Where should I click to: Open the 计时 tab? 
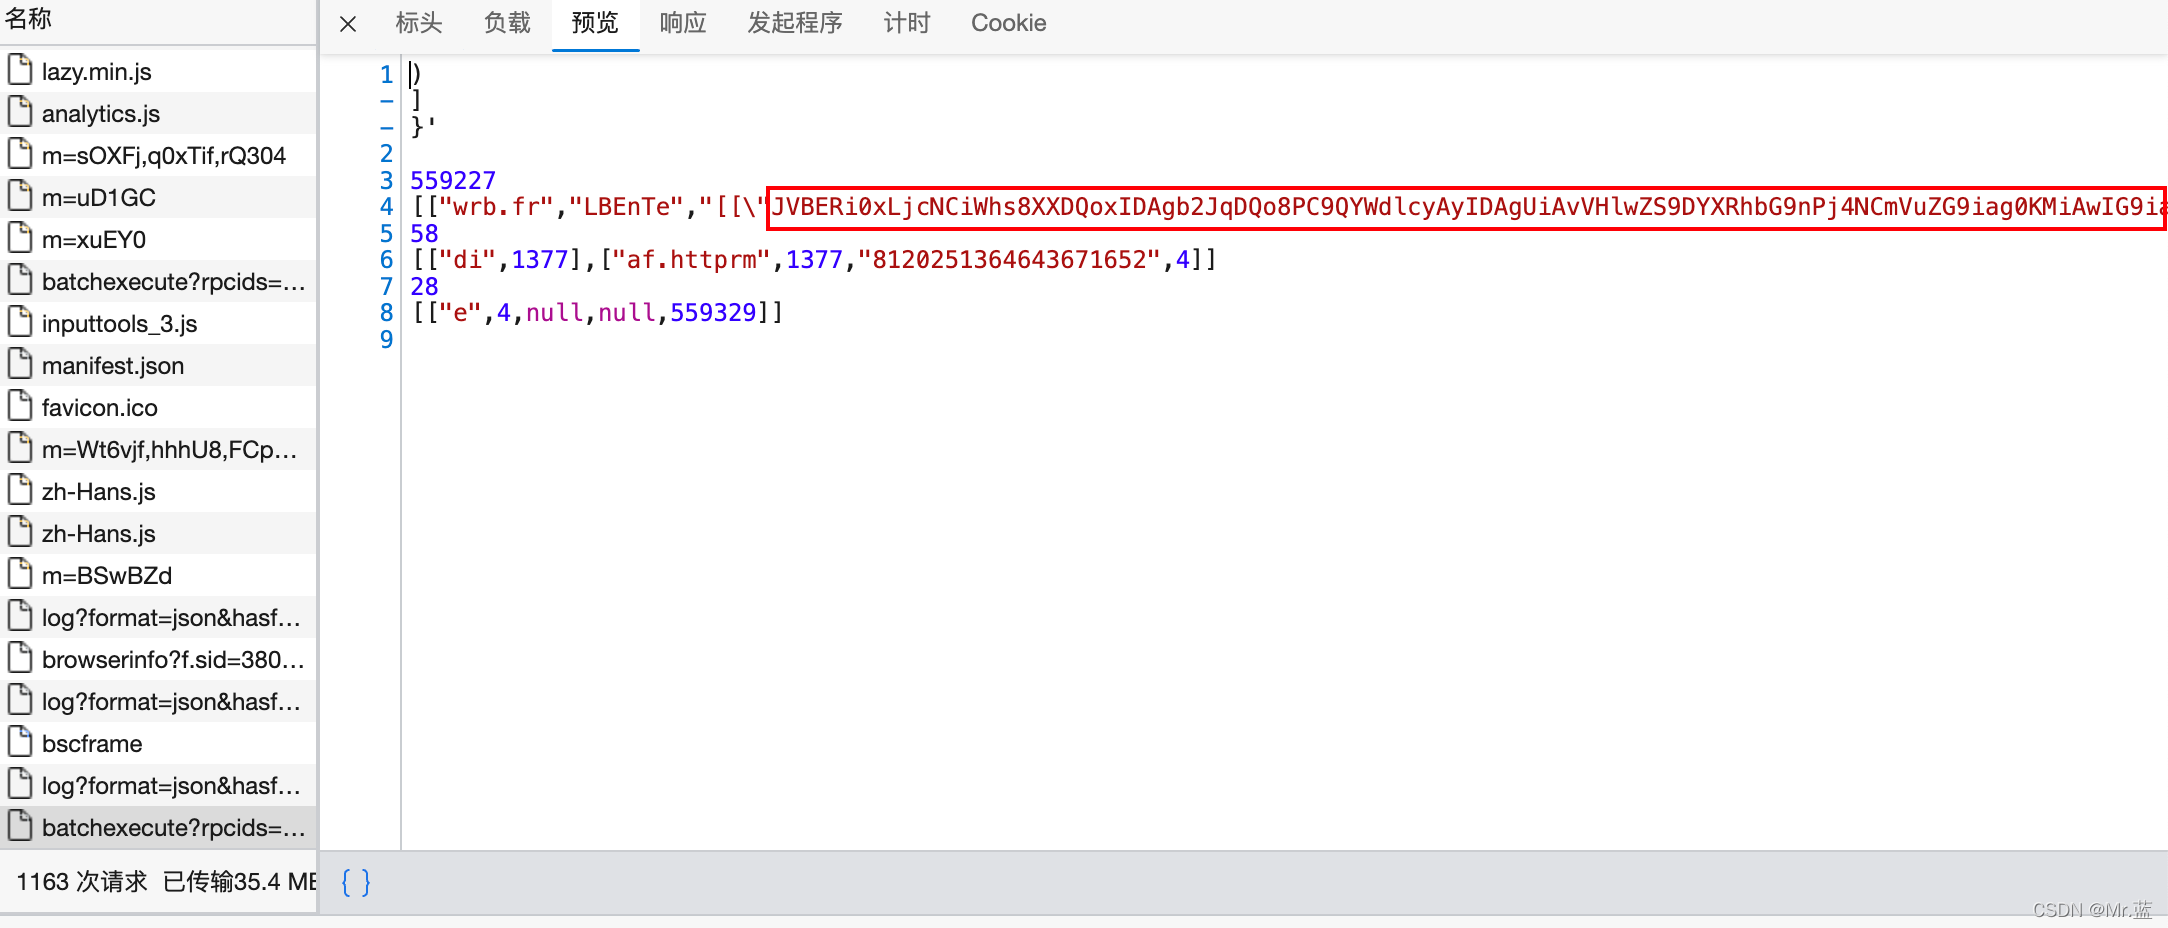[x=907, y=23]
